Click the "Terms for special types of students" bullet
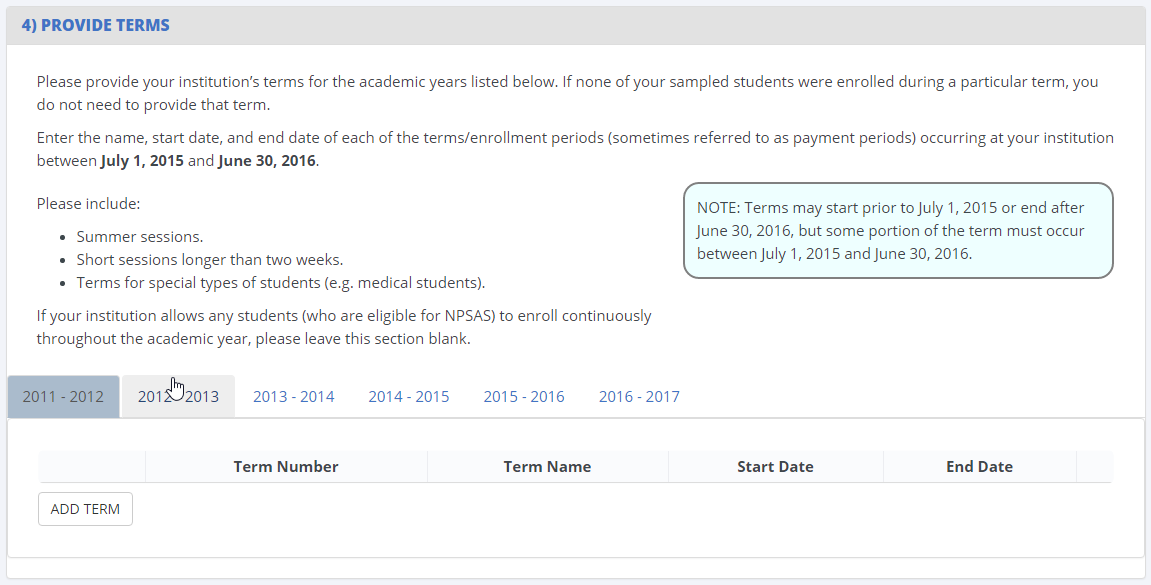Image resolution: width=1151 pixels, height=585 pixels. point(280,283)
